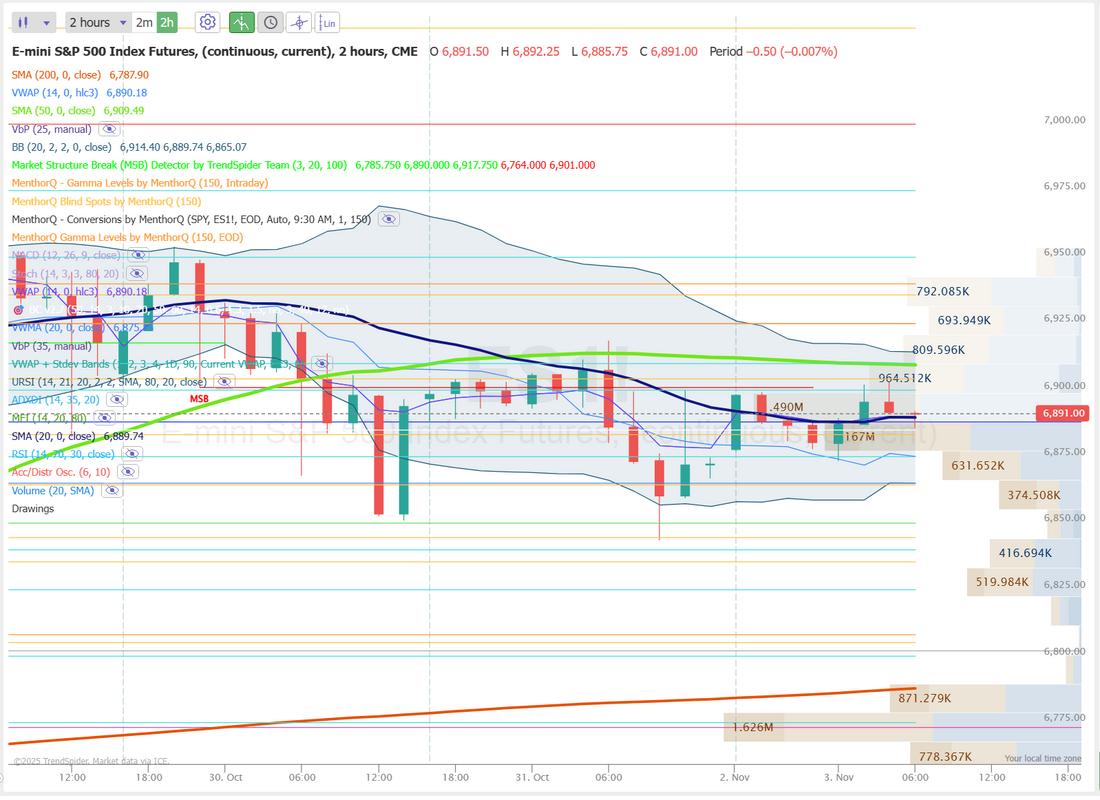Select the 2h timeframe button
The image size is (1100, 800).
(167, 22)
